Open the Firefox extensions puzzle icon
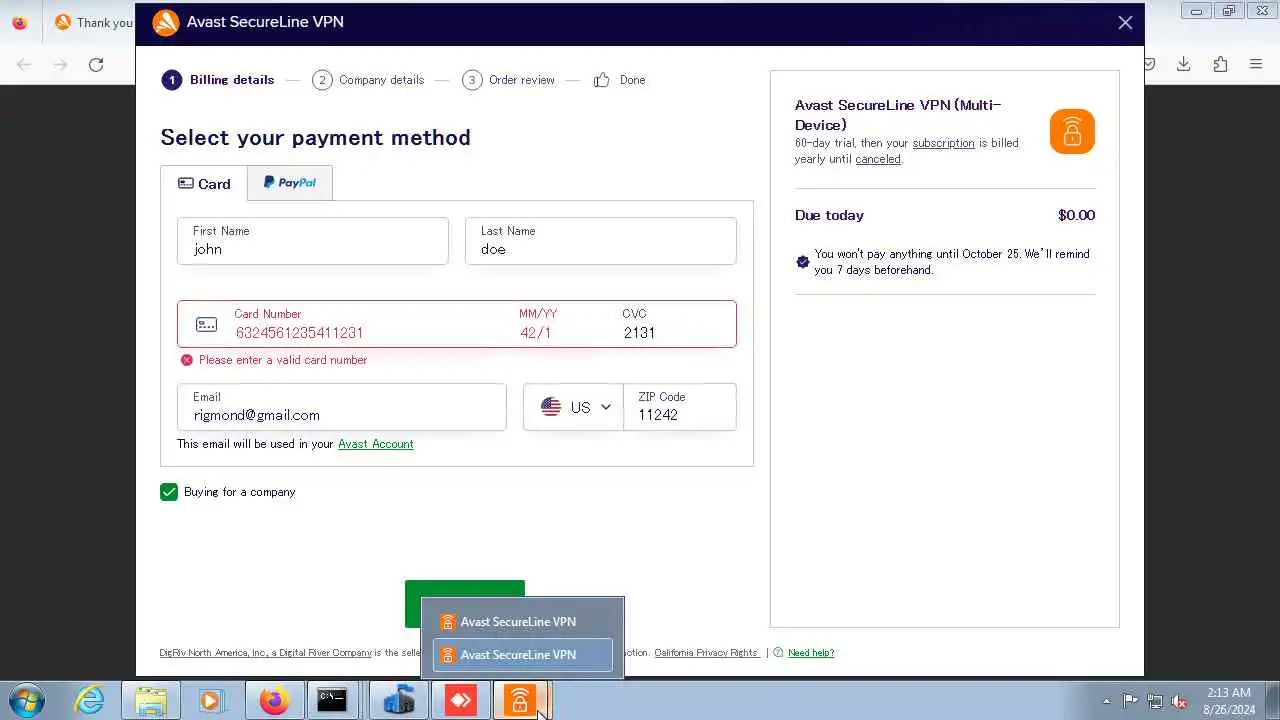Image resolution: width=1280 pixels, height=720 pixels. pos(1220,64)
